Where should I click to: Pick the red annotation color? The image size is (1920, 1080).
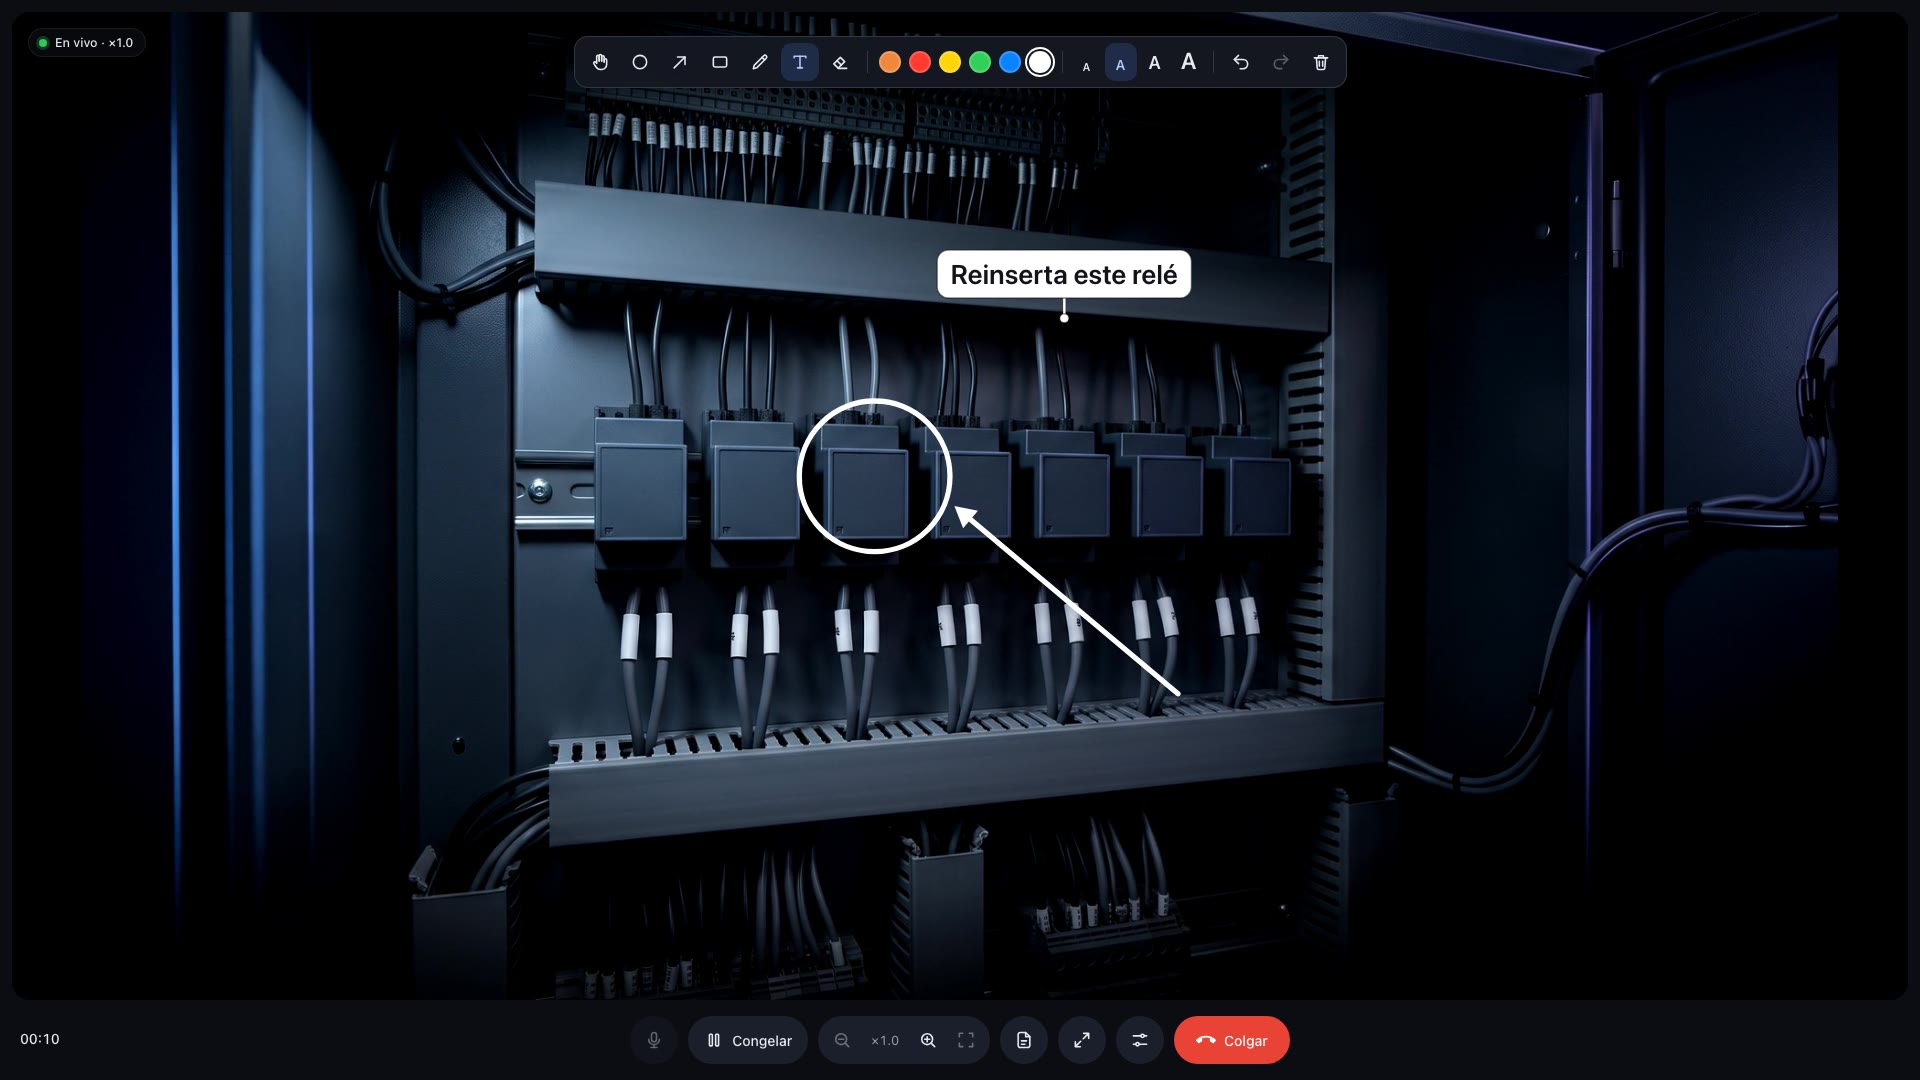[920, 62]
